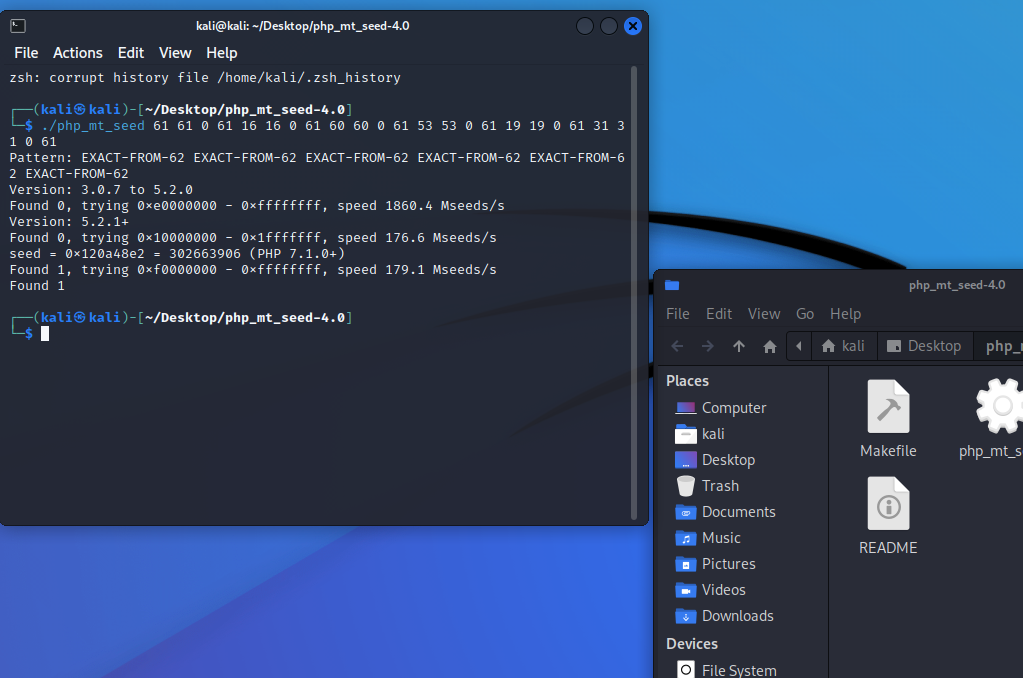Click the kali breadcrumb path button

tap(843, 346)
